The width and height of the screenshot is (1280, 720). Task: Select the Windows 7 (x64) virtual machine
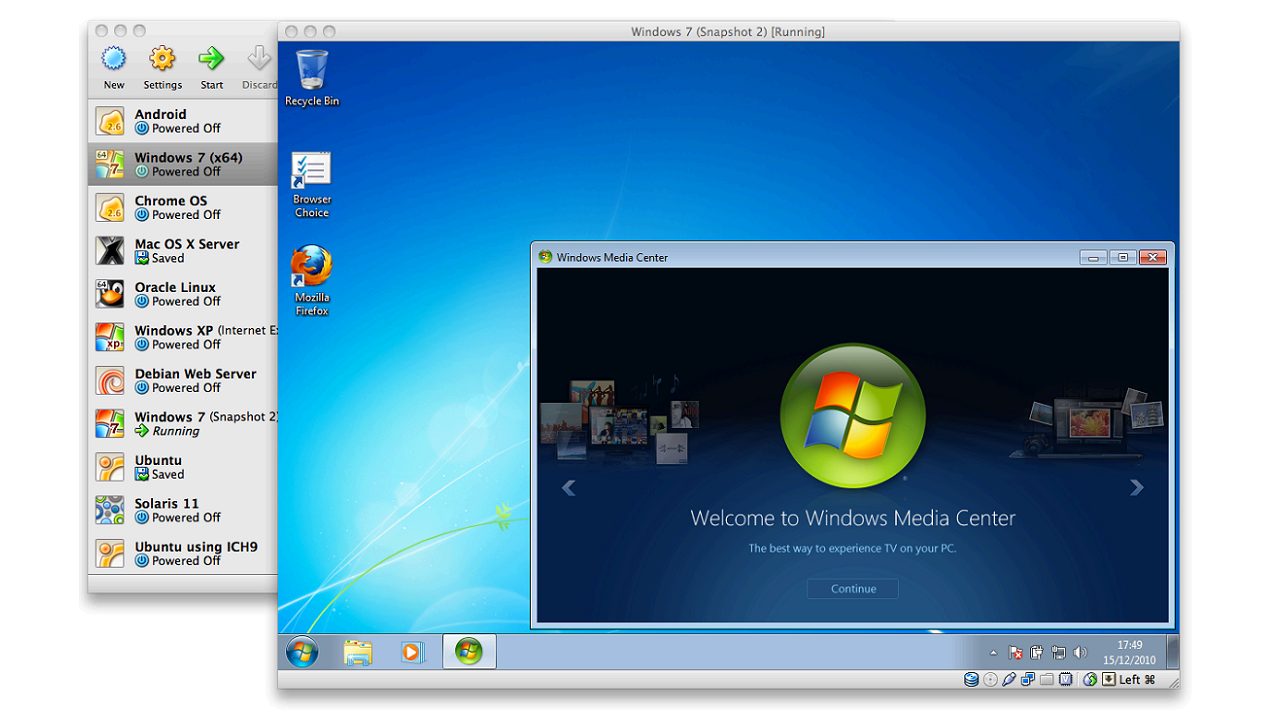[x=183, y=164]
